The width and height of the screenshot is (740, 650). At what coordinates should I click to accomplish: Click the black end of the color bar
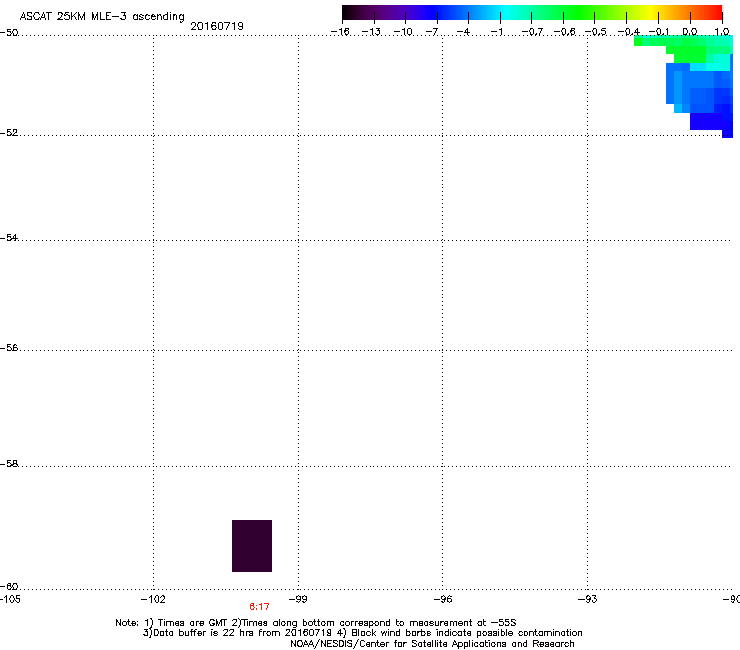[347, 13]
